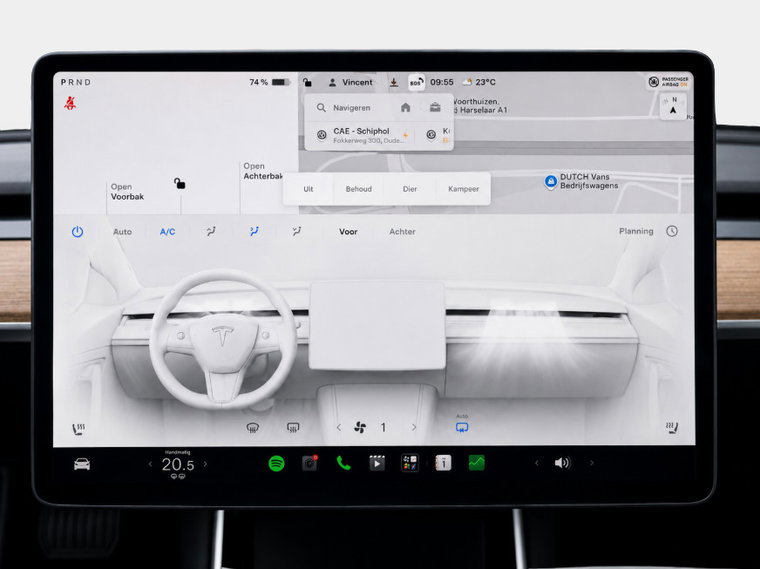Tap the unlock padlock icon above the car

point(179,183)
